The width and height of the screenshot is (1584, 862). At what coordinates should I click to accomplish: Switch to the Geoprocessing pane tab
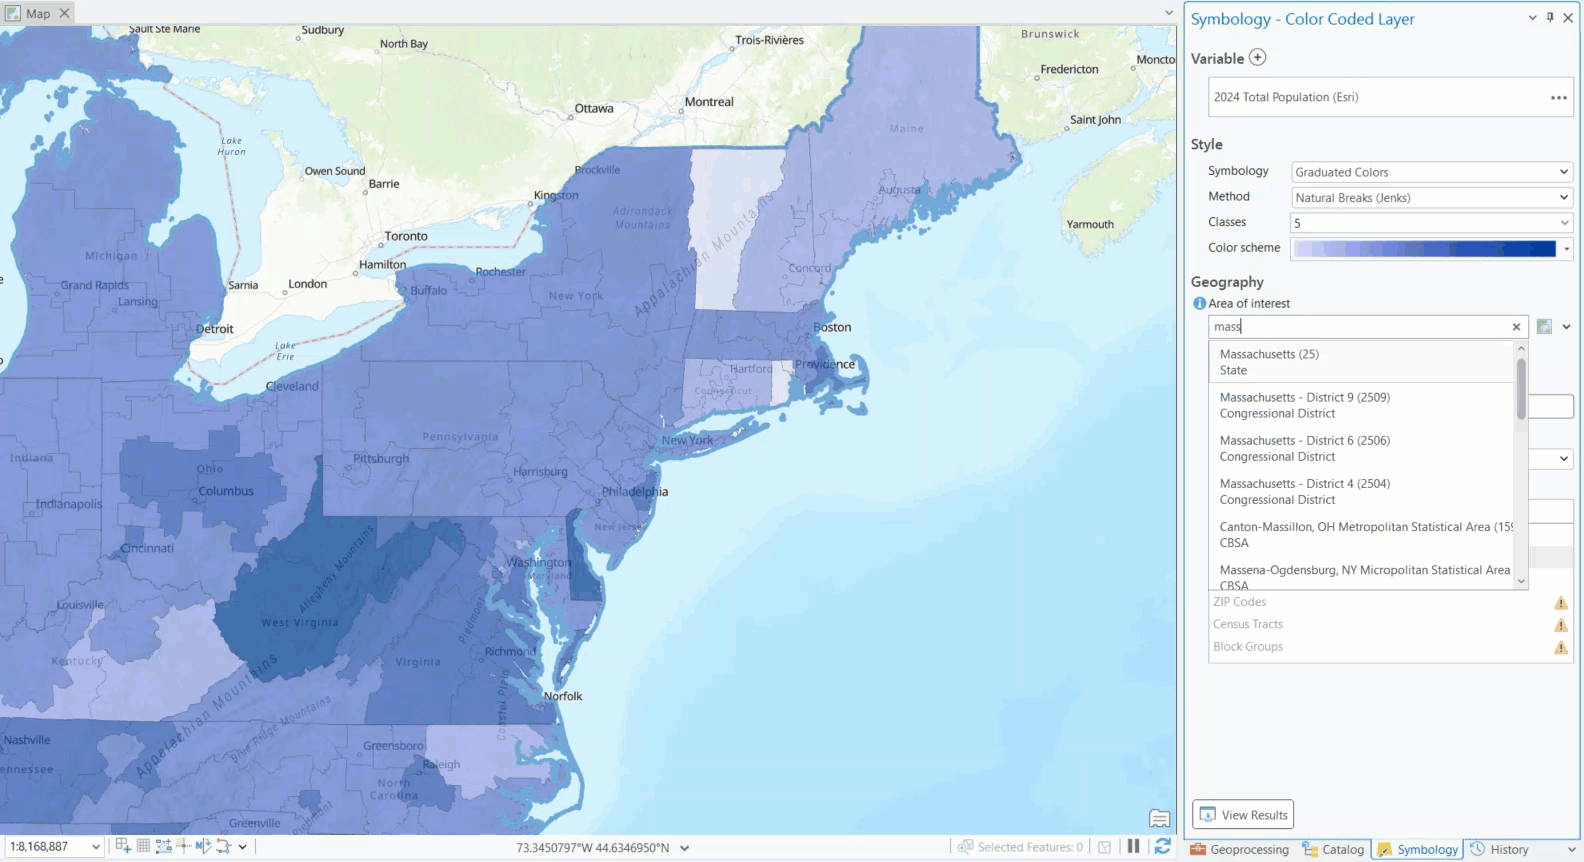(x=1240, y=850)
